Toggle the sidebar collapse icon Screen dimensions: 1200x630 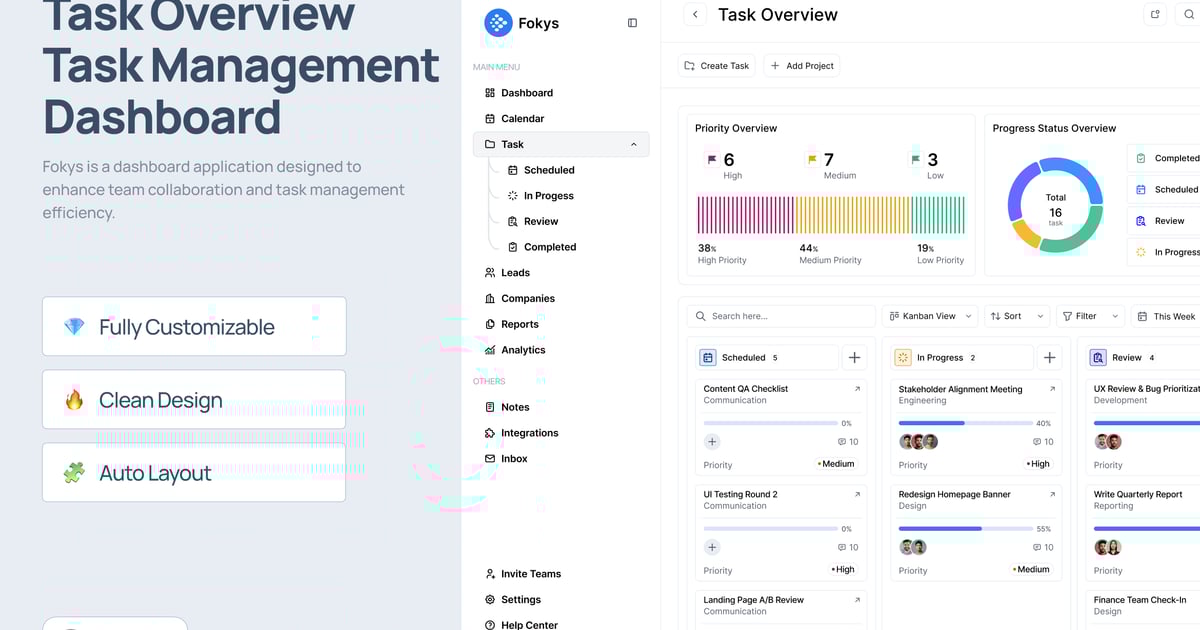click(x=632, y=23)
